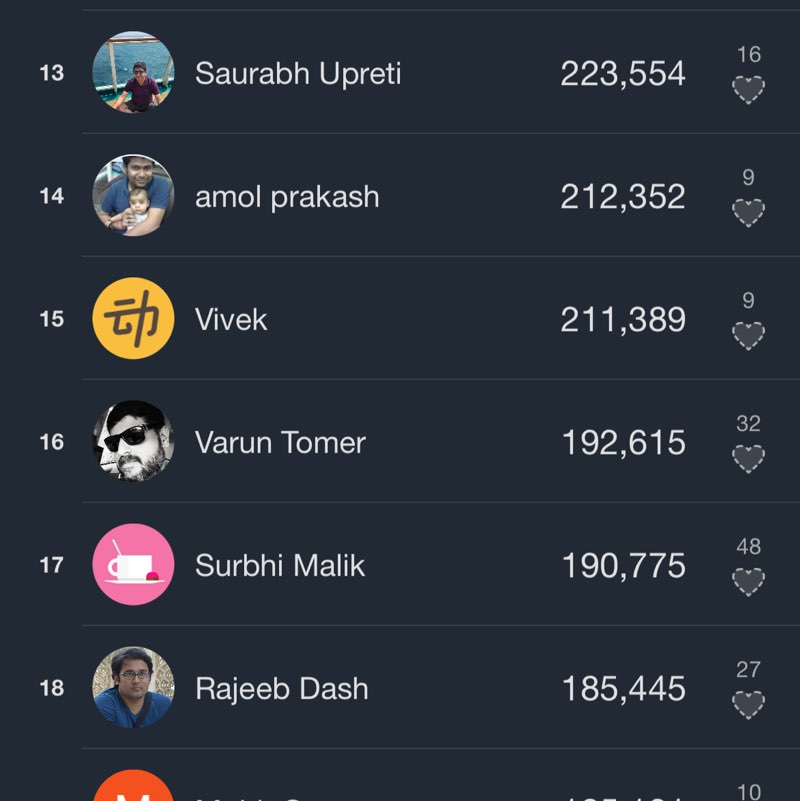Tap the heart icon for Saurabh Upreti
The width and height of the screenshot is (800, 801).
point(748,91)
